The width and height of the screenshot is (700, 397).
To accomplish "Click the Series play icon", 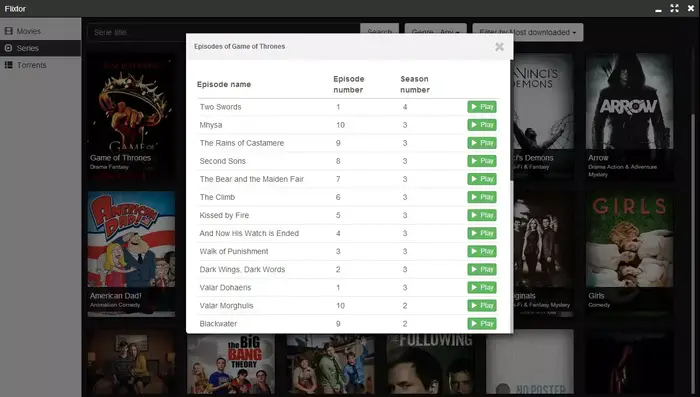I will pos(8,48).
